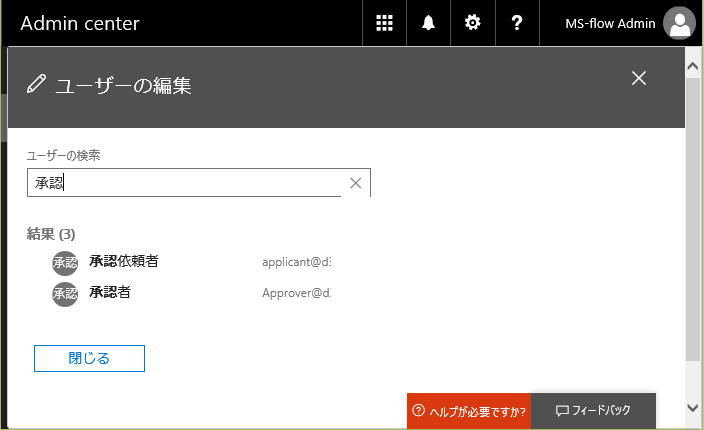
Task: Open the notifications bell
Action: pos(429,23)
